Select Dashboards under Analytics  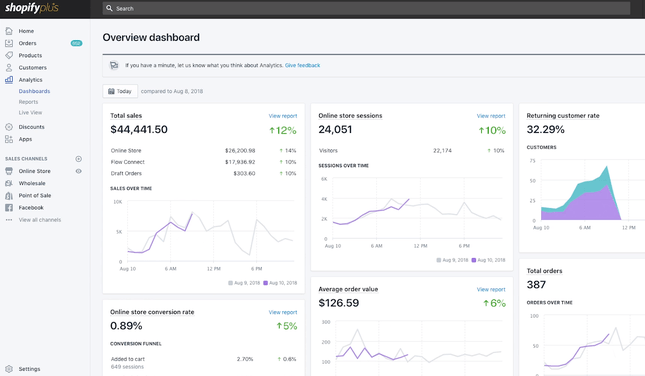coord(34,91)
